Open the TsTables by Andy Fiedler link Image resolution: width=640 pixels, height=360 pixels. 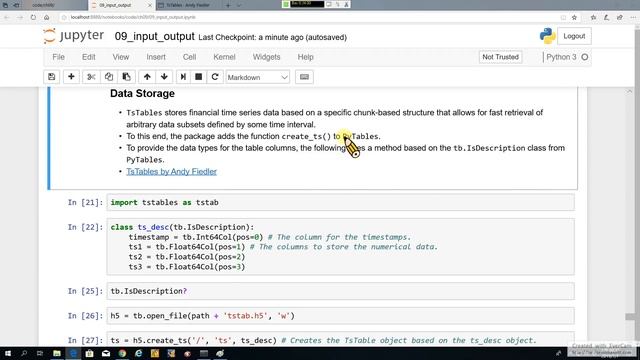tap(171, 171)
